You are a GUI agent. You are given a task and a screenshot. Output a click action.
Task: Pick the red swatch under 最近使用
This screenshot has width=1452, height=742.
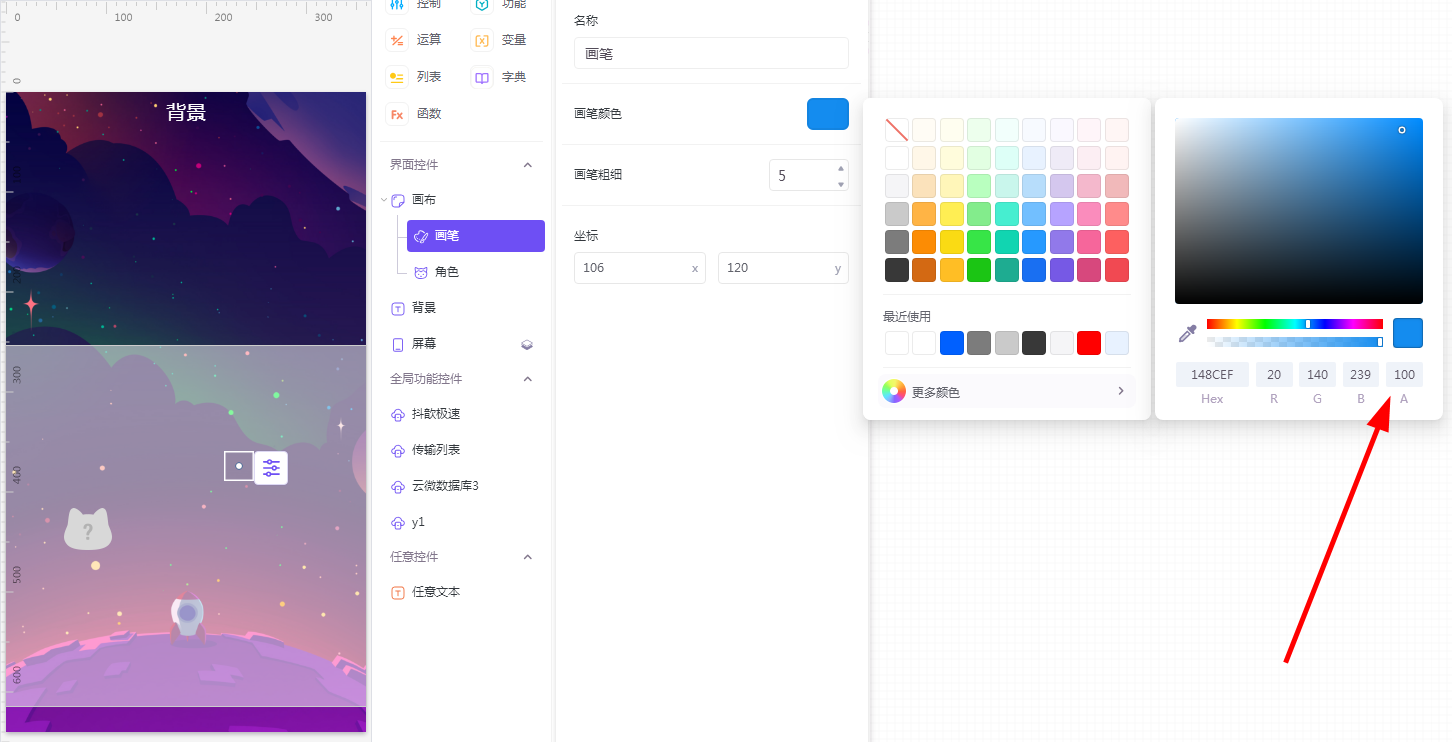pos(1089,343)
